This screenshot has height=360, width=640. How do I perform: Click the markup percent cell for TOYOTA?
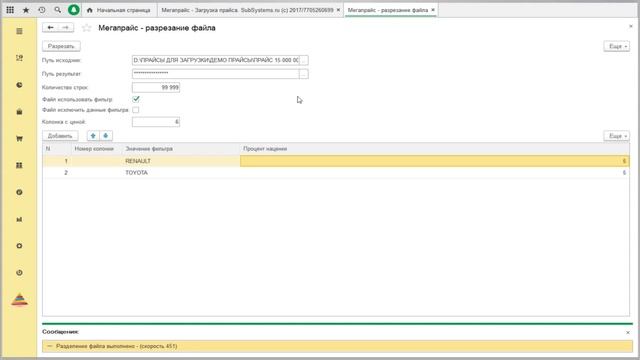pos(435,173)
